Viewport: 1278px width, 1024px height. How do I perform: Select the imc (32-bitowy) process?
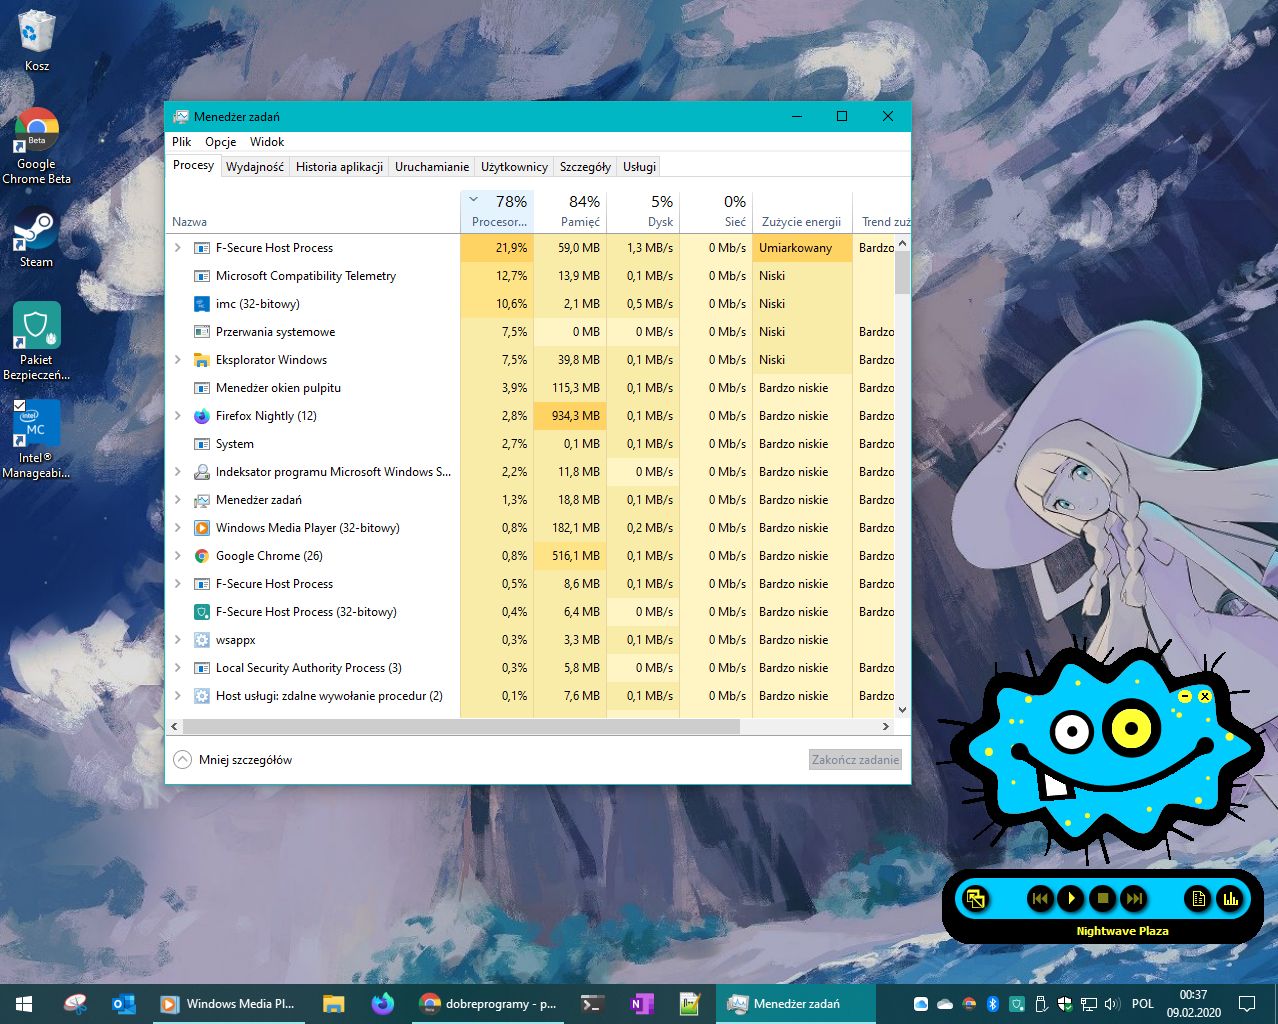531,304
